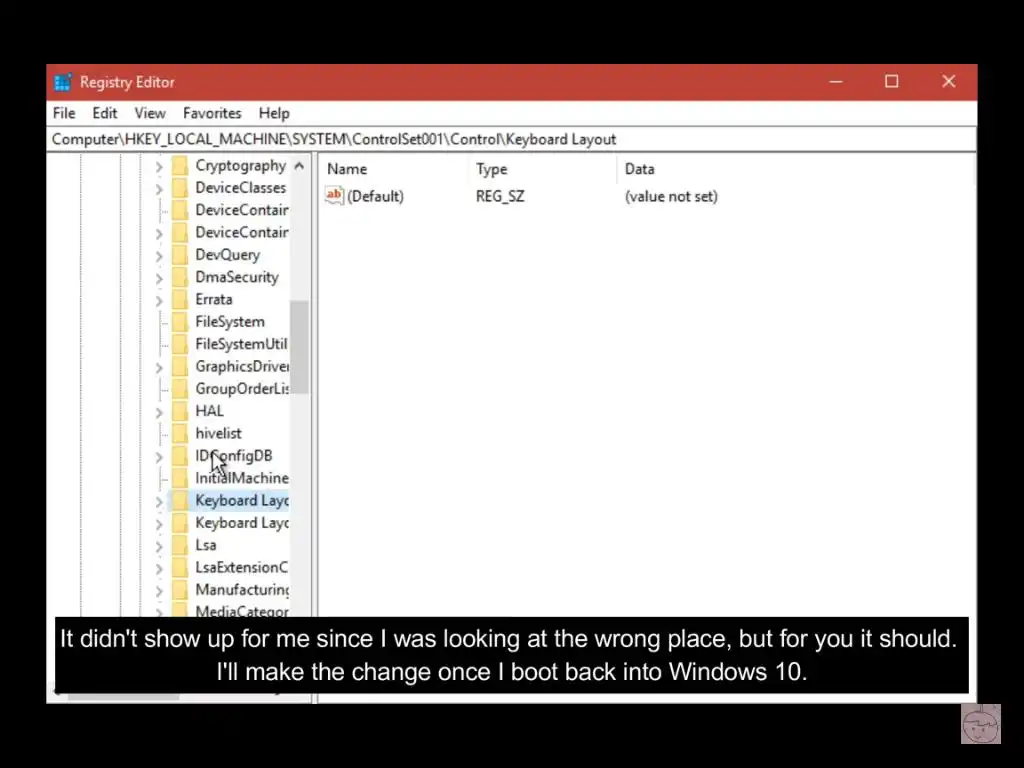The image size is (1024, 768).
Task: Expand the DevQuery key
Action: tap(159, 256)
